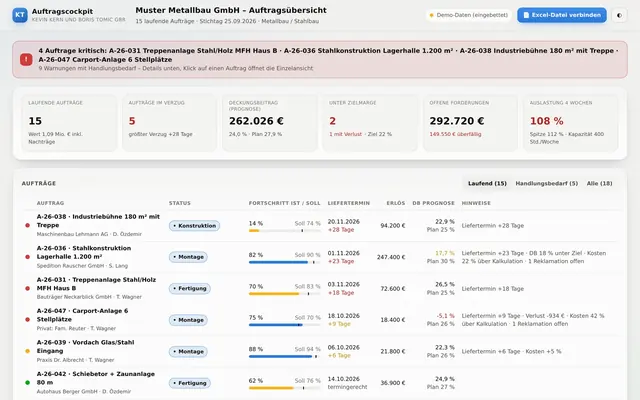Click the +23 Tage delay text
The height and width of the screenshot is (400, 640).
point(341,261)
